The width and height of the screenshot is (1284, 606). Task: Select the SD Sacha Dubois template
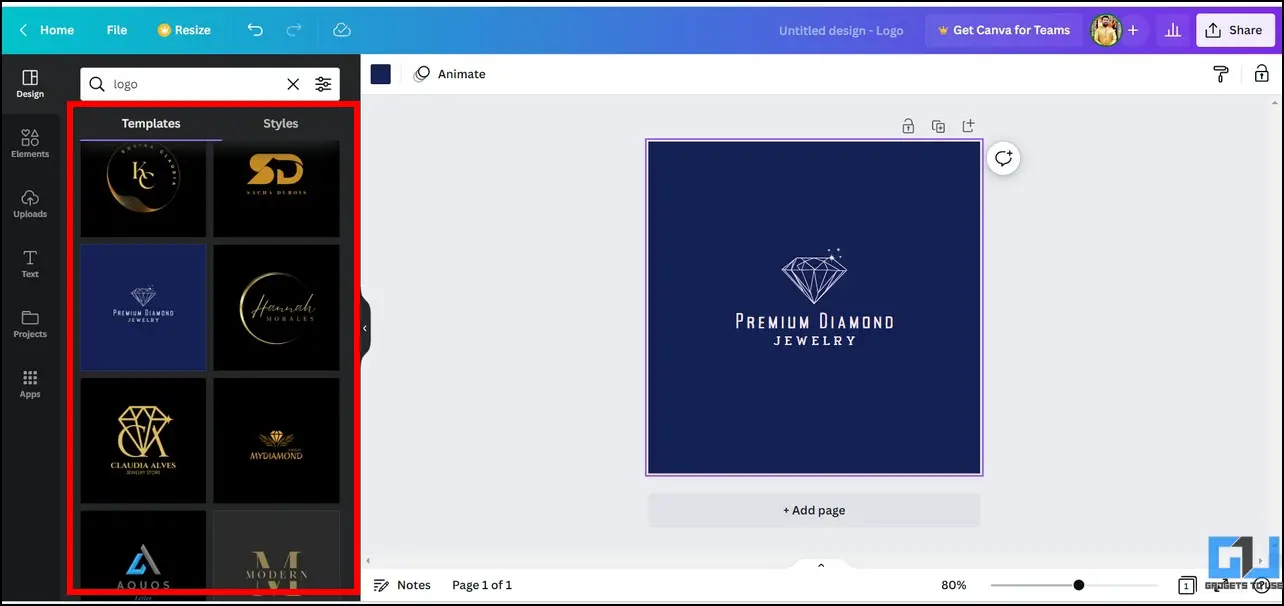pos(276,189)
